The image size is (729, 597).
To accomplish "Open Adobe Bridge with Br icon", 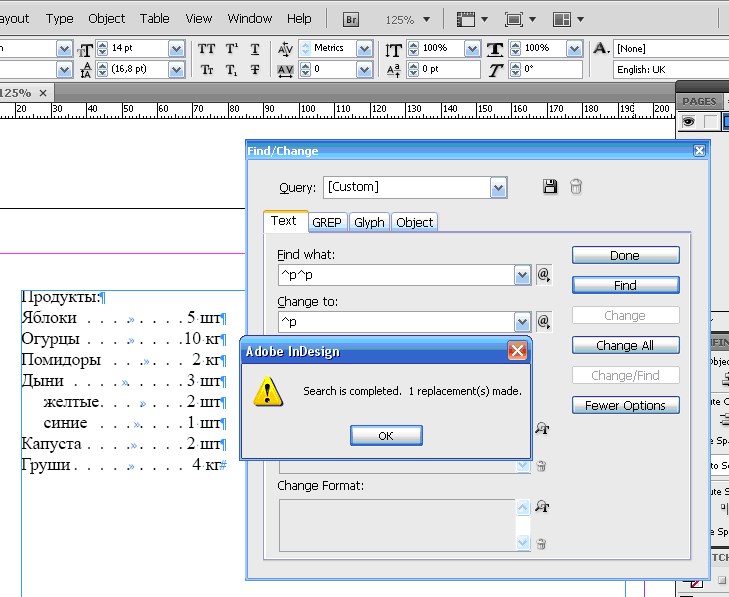I will (351, 20).
